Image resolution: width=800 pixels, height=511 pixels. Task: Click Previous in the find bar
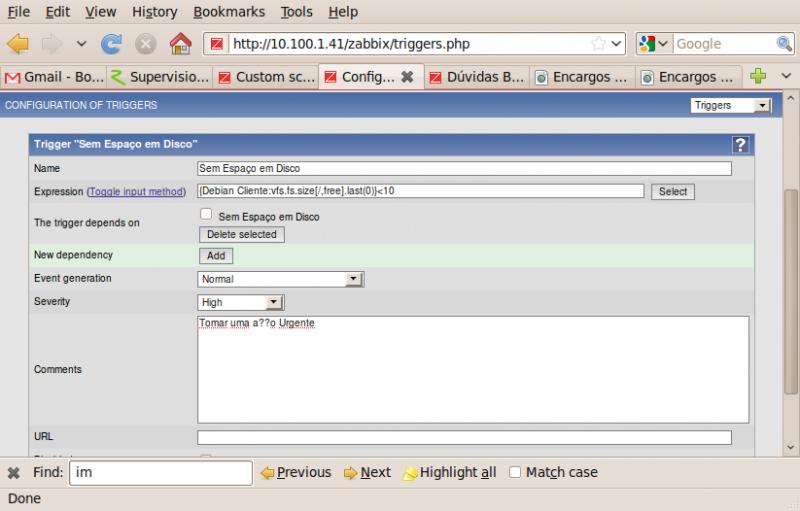296,473
